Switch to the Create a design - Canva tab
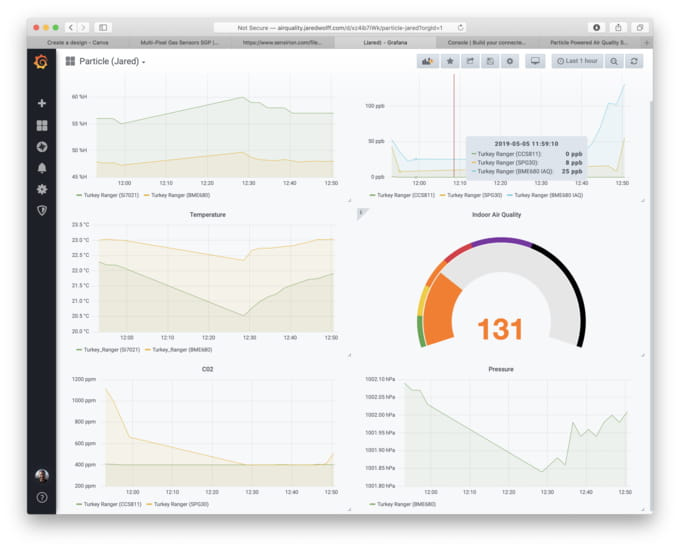 (78, 43)
